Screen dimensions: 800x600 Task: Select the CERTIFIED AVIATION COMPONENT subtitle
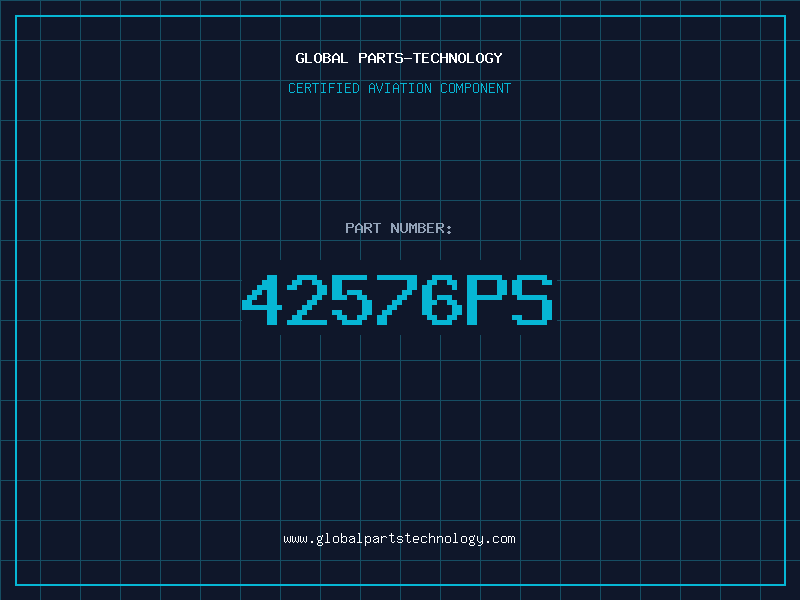399,88
